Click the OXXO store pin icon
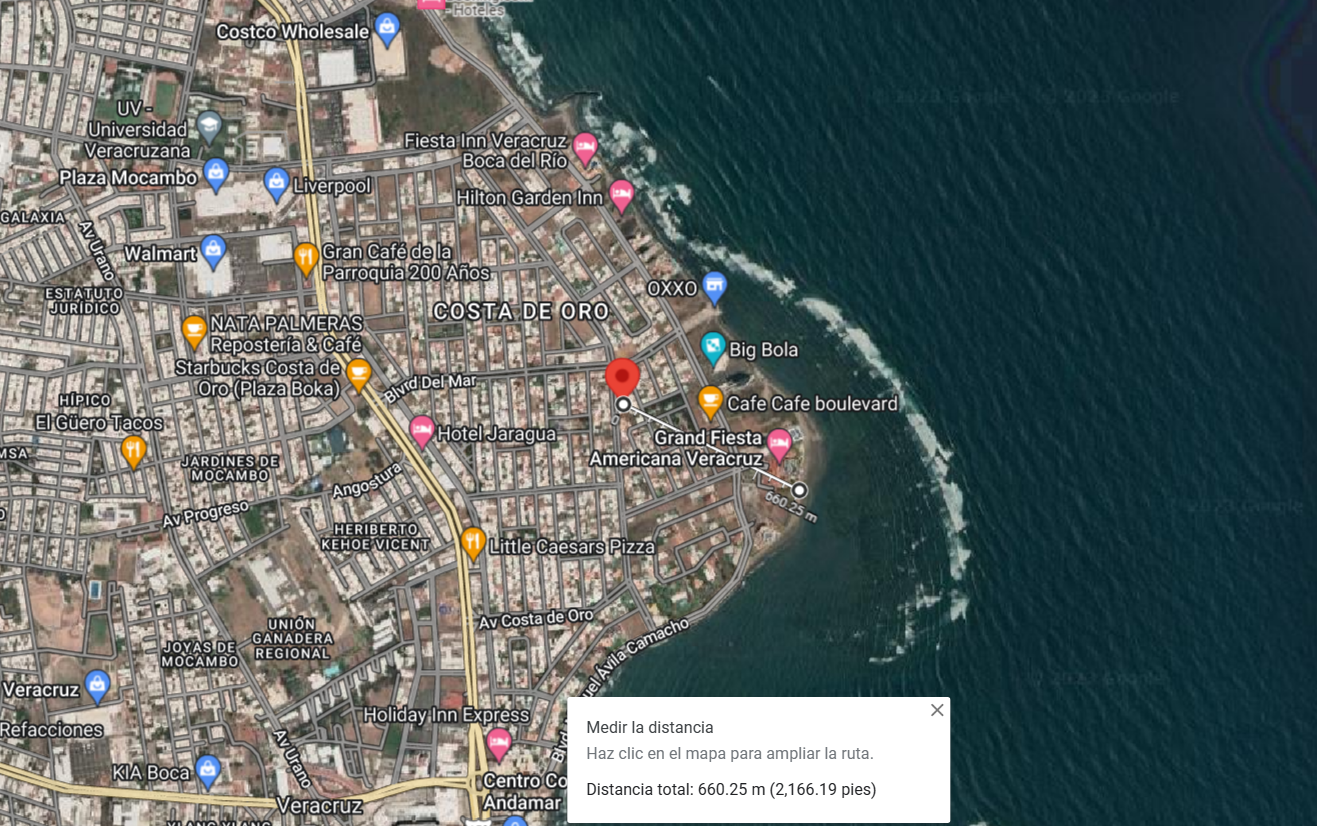 pyautogui.click(x=713, y=287)
